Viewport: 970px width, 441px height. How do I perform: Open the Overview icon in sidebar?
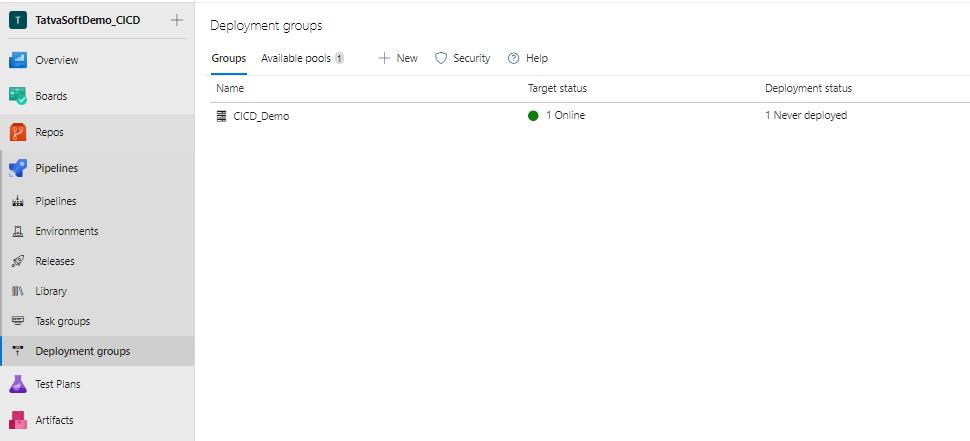[x=18, y=60]
